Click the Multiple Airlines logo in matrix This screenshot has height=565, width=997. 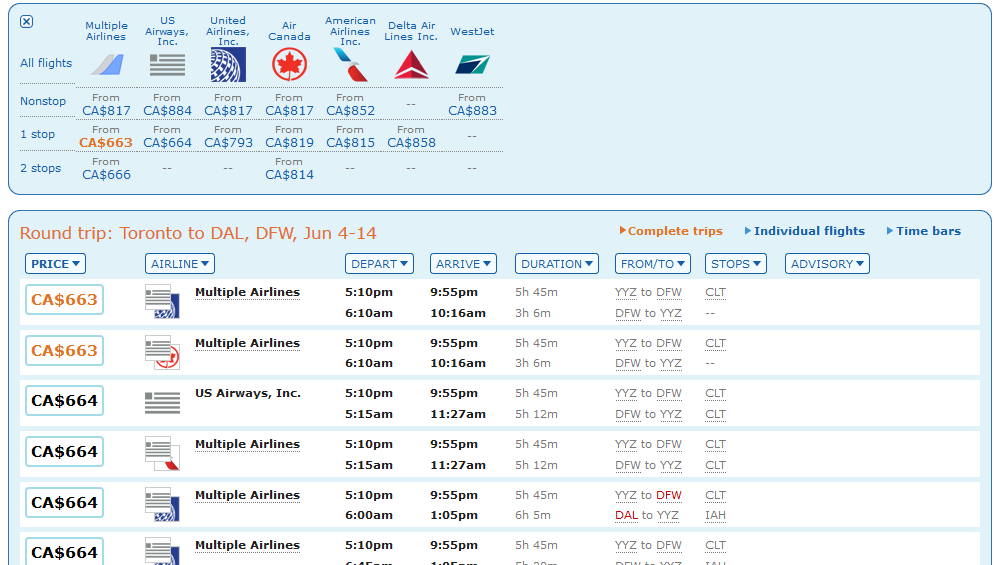tap(106, 65)
